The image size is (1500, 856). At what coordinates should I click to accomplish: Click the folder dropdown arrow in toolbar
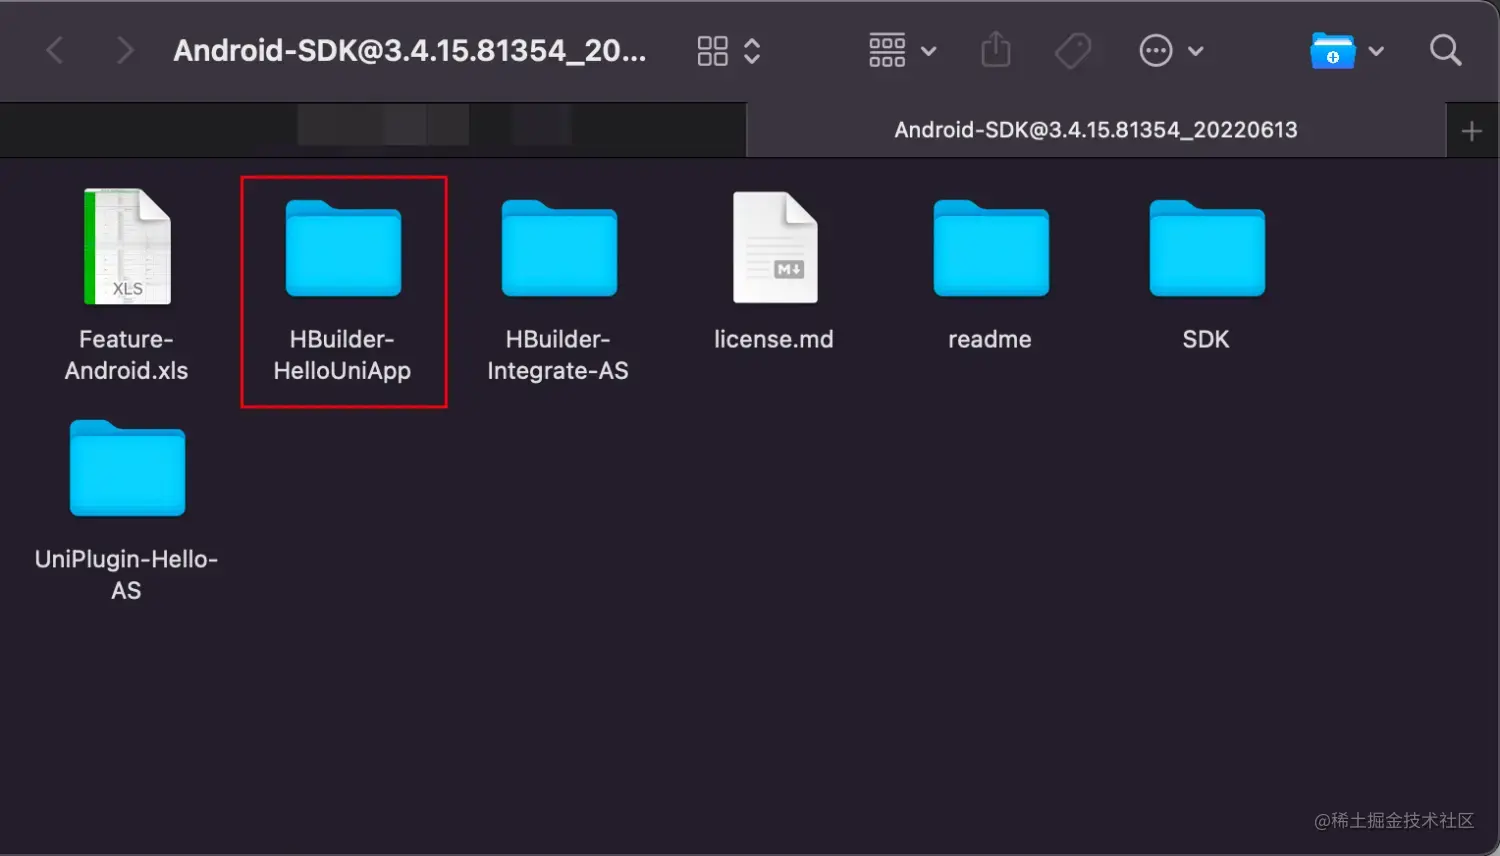1377,52
